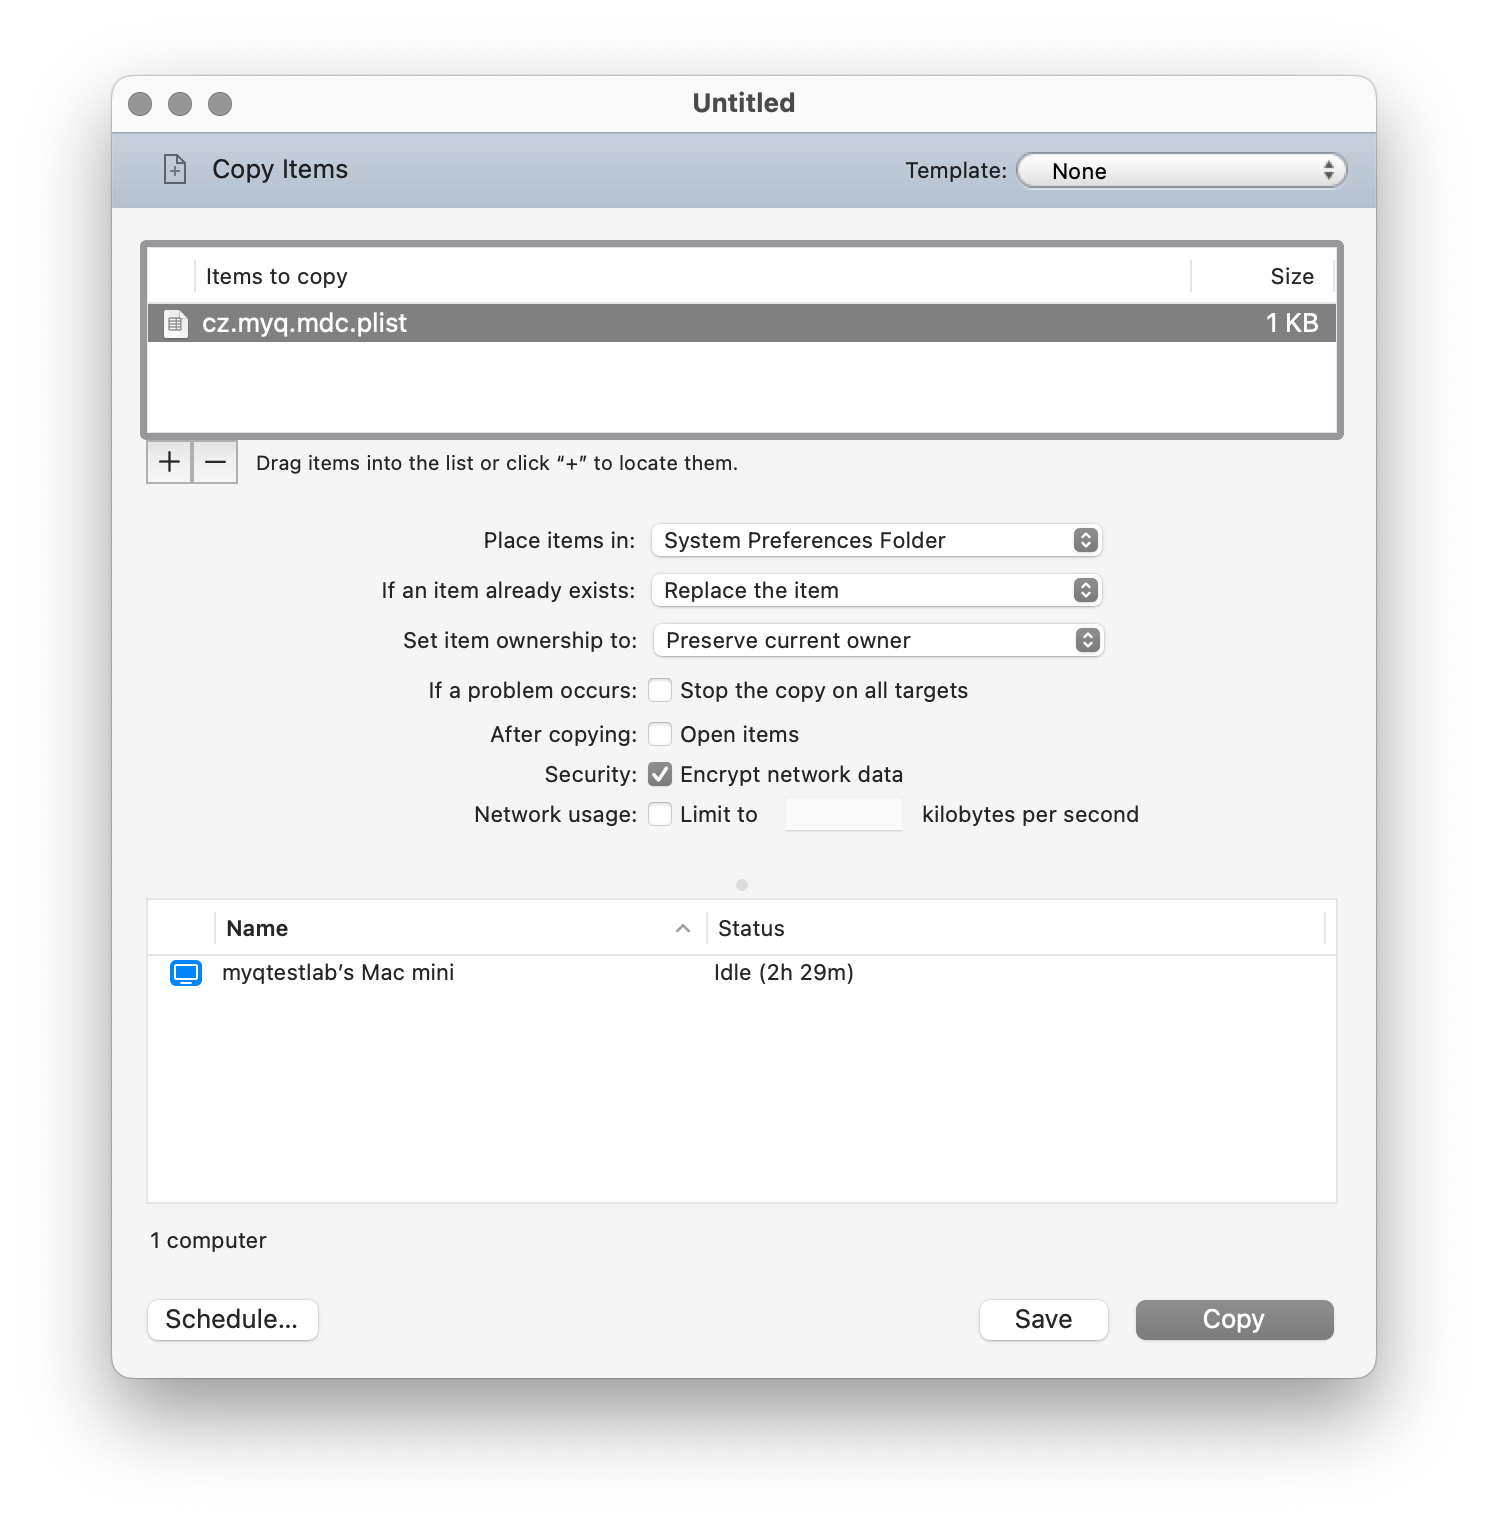Click the plus icon to add items
The height and width of the screenshot is (1526, 1488).
[168, 461]
